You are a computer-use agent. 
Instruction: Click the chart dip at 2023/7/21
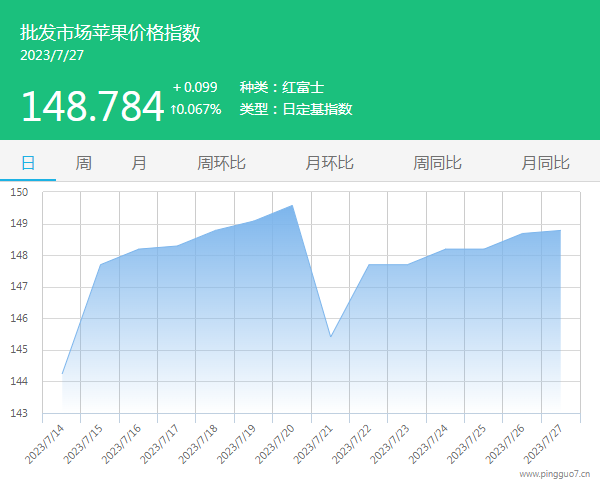point(331,337)
